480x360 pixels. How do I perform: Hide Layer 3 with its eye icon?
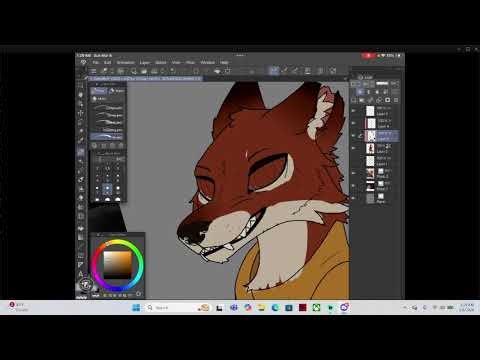[354, 136]
